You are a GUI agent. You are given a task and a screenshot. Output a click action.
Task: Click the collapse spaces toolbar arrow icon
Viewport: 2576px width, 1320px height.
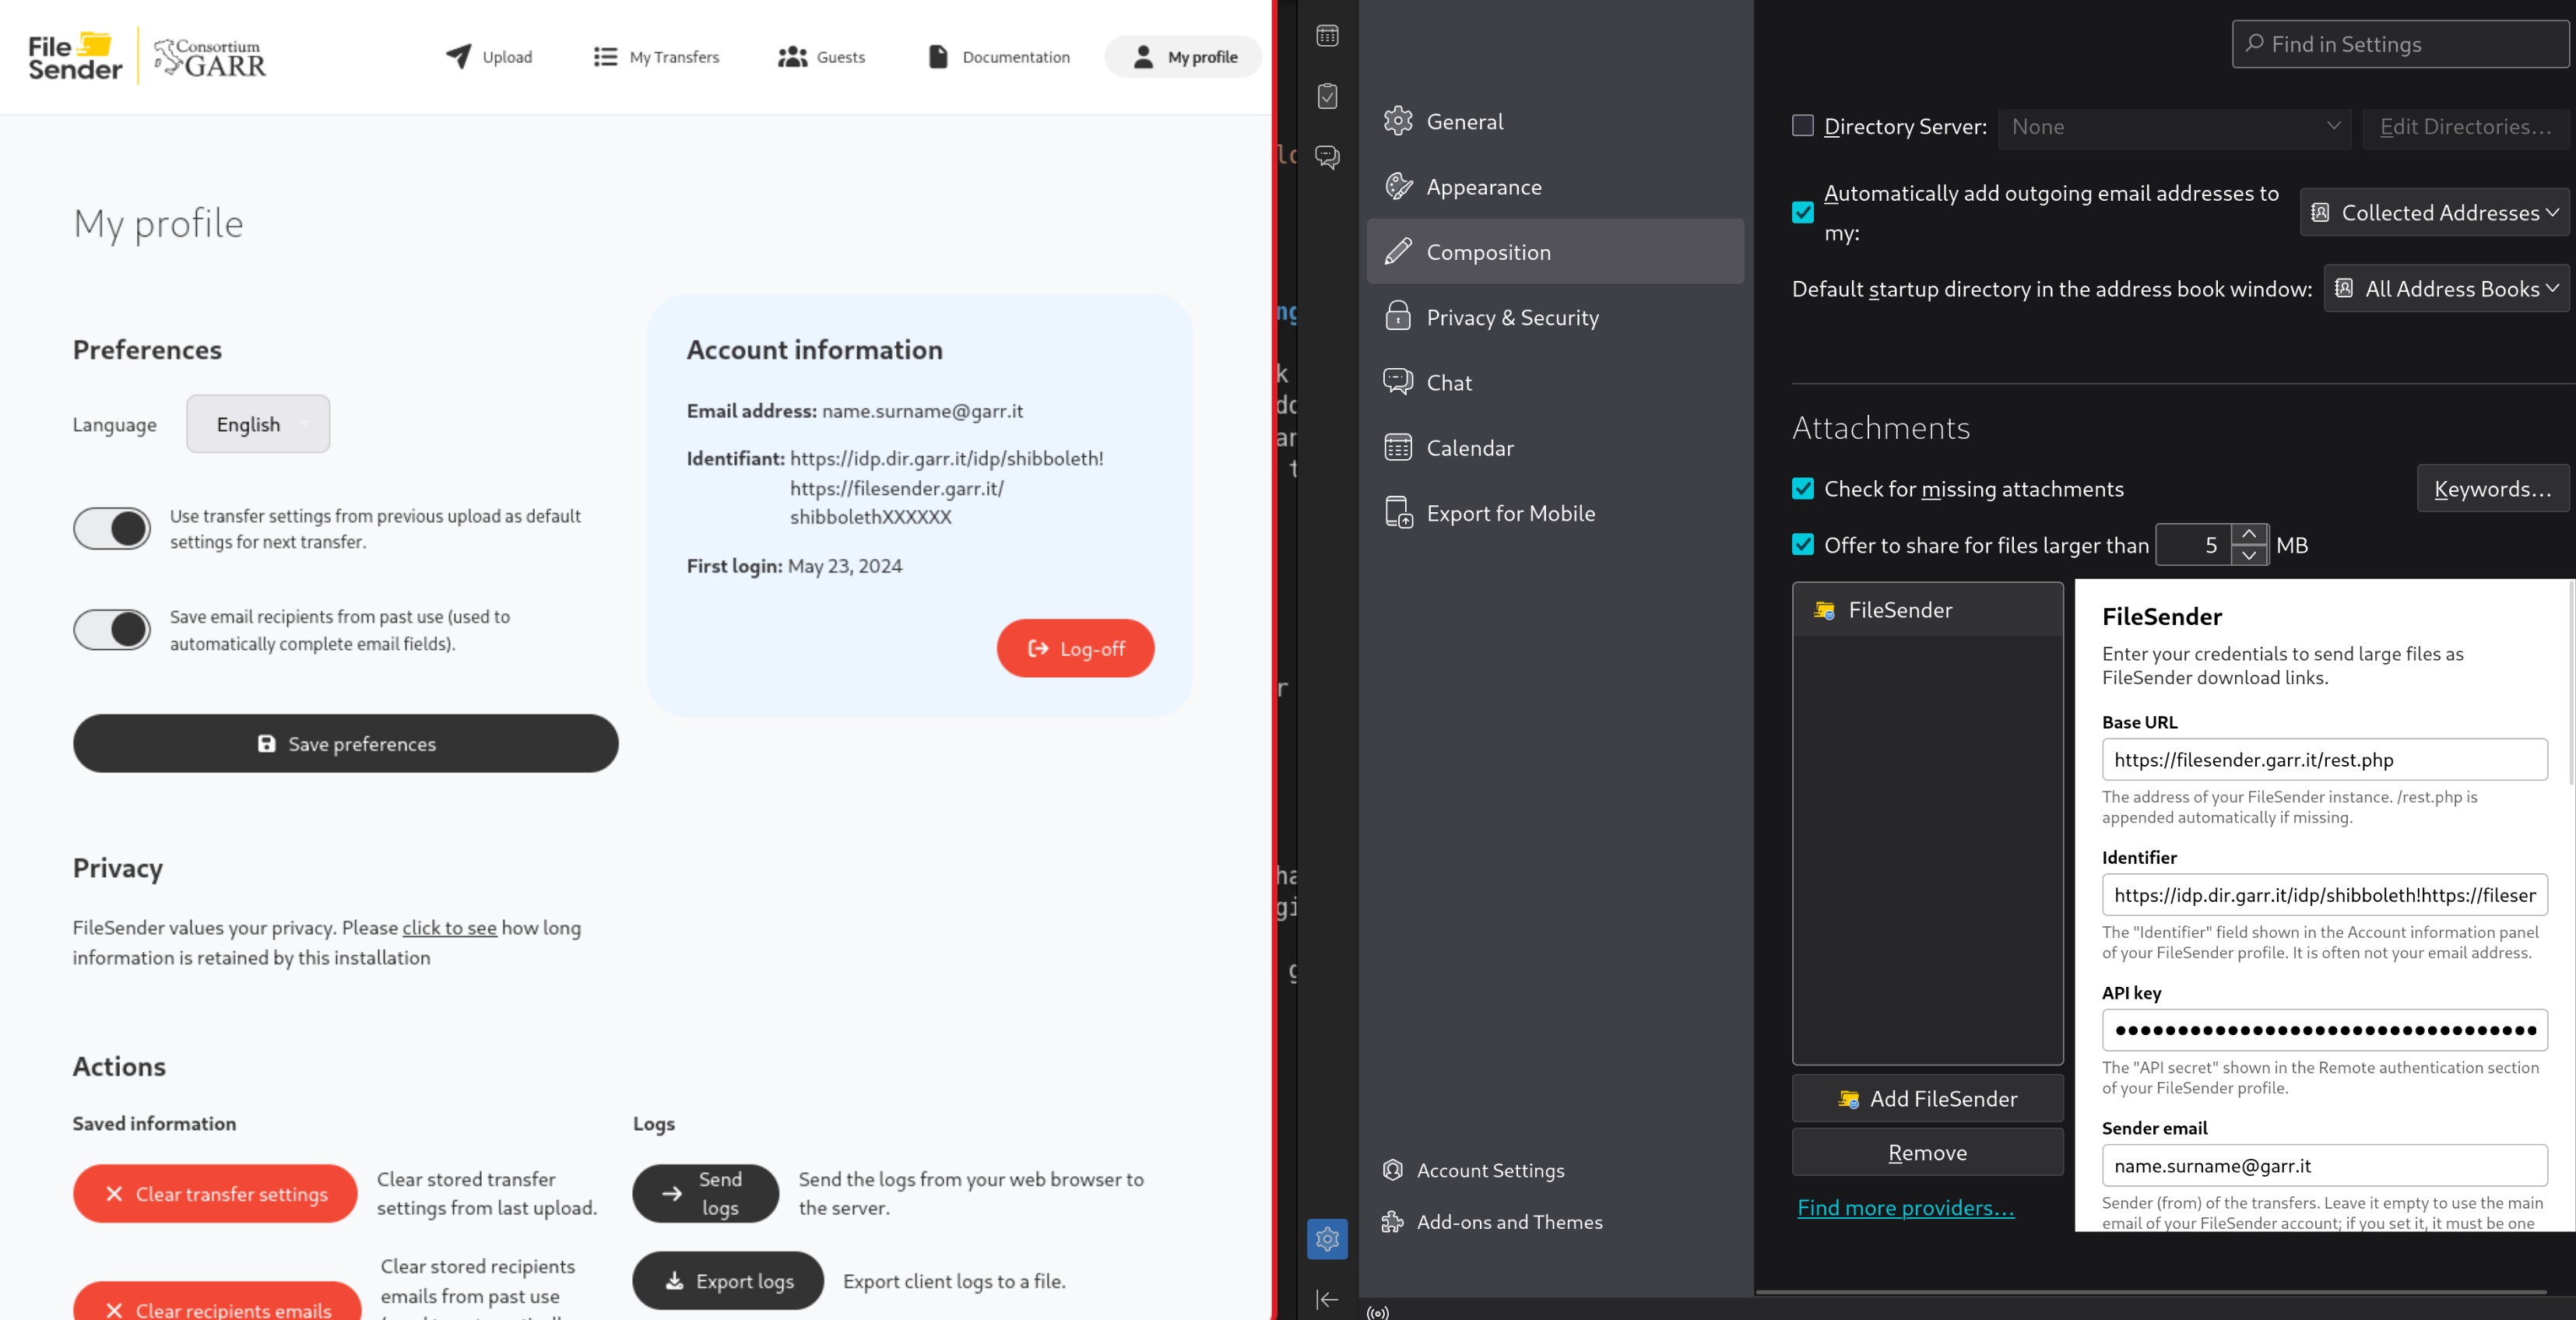[x=1327, y=1299]
